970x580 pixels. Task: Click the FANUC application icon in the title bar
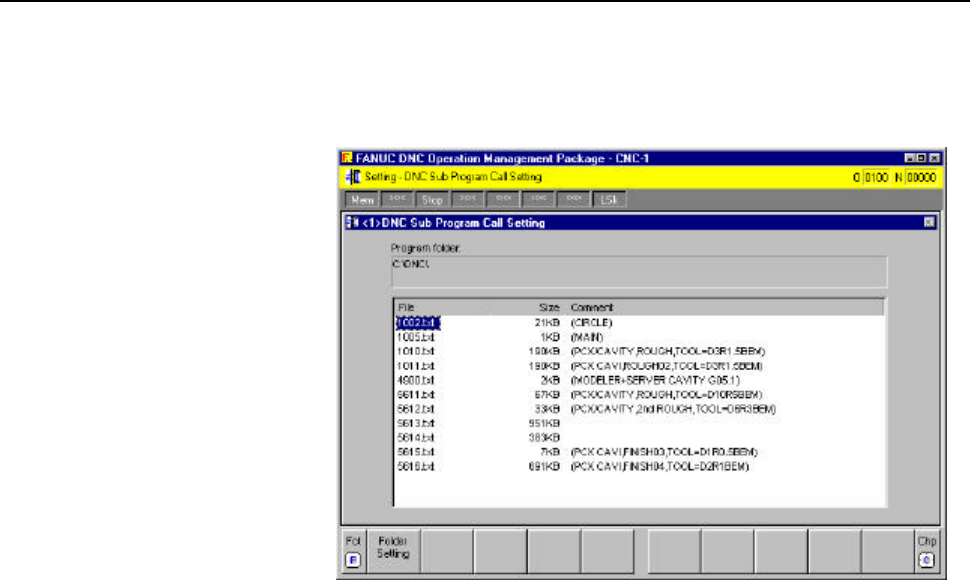[x=347, y=158]
